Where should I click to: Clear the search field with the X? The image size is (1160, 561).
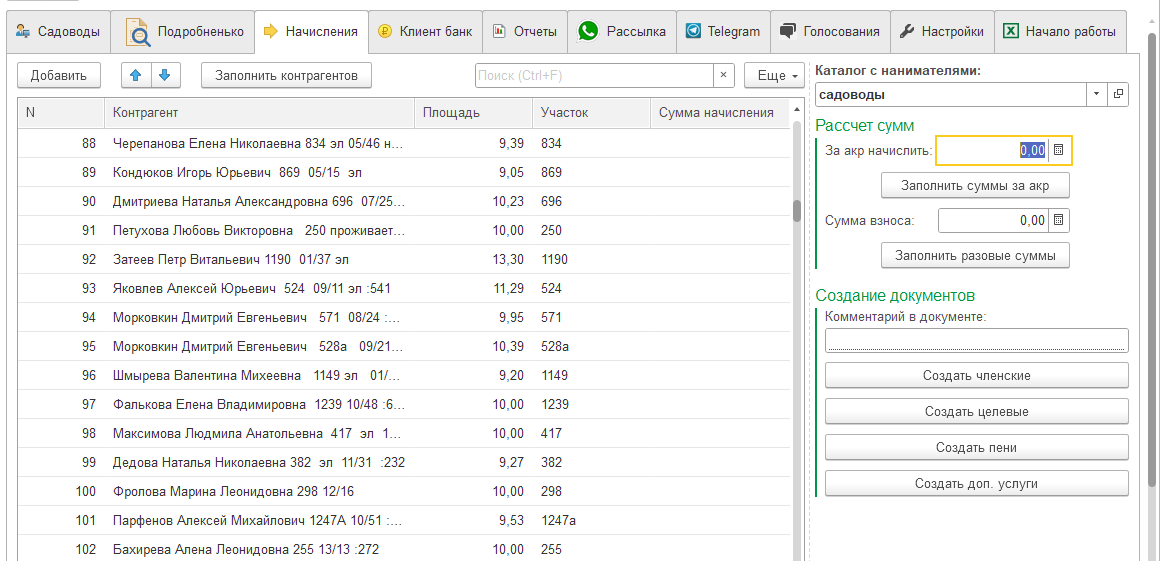tap(725, 75)
